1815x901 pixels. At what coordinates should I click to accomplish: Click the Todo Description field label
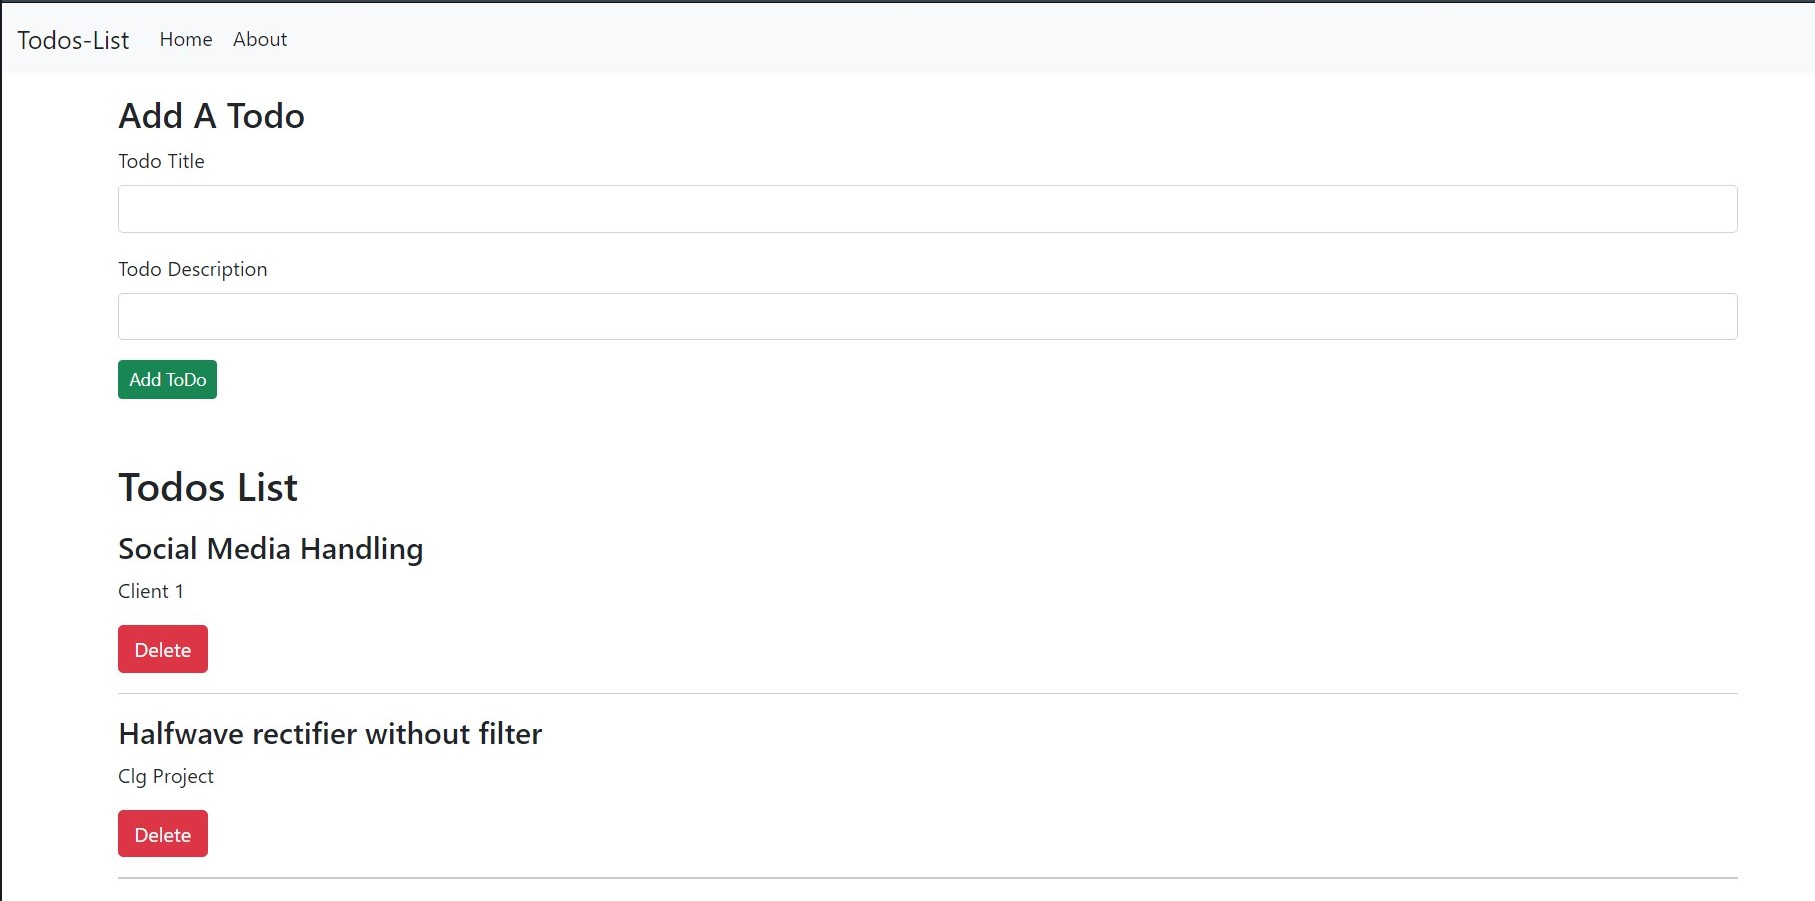pyautogui.click(x=193, y=269)
